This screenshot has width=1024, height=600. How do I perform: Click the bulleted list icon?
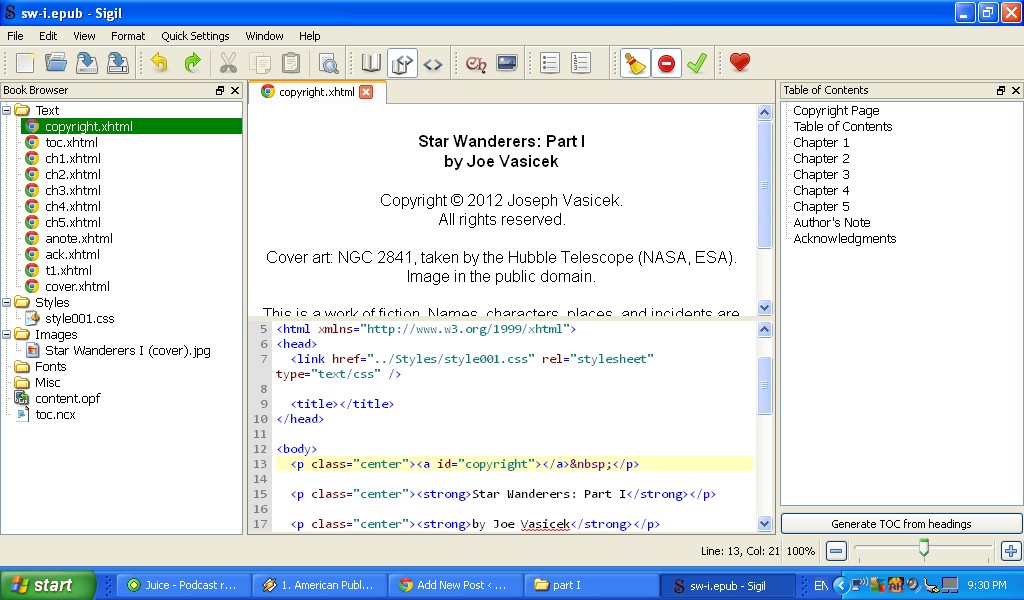point(550,63)
